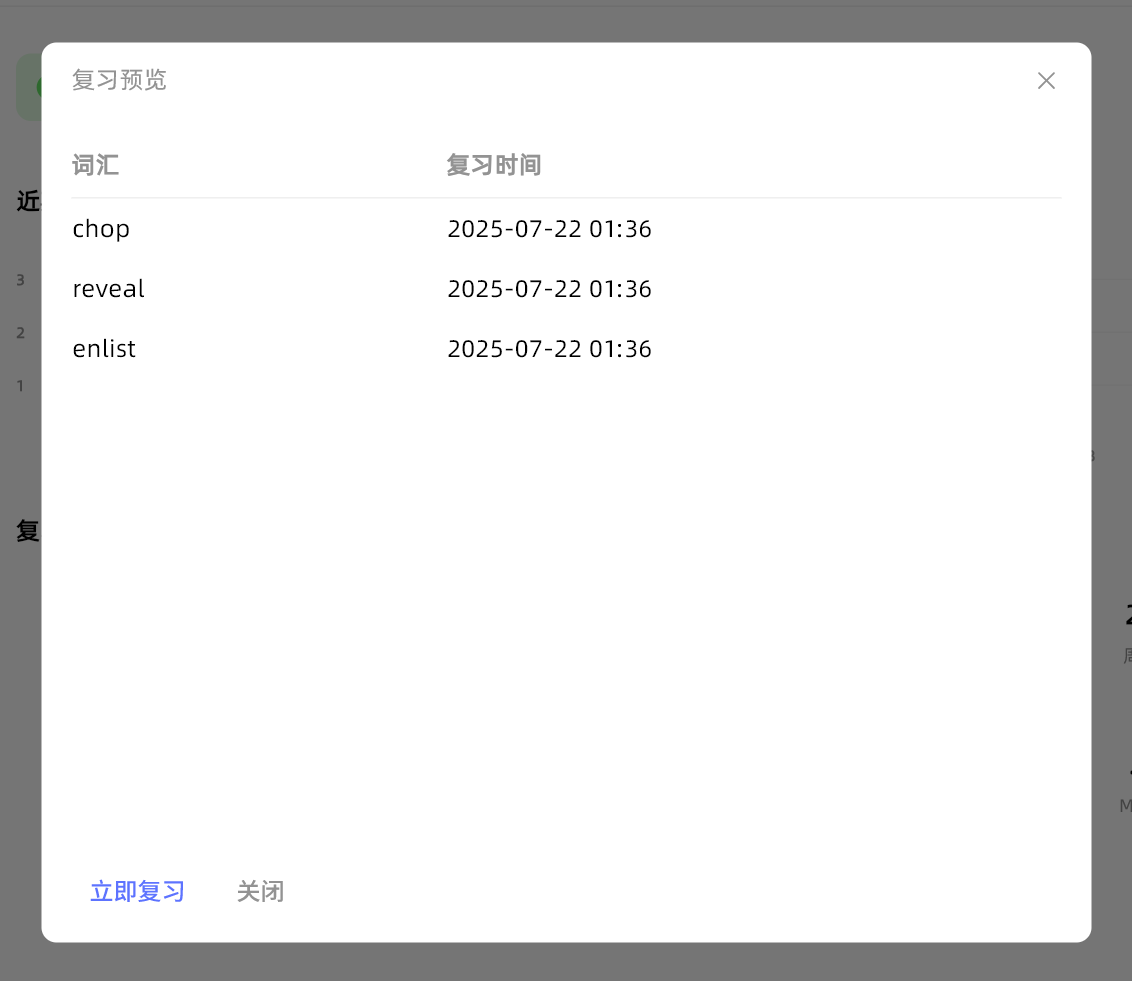The image size is (1132, 981).
Task: Click the 复习时间 column header
Action: pos(493,165)
